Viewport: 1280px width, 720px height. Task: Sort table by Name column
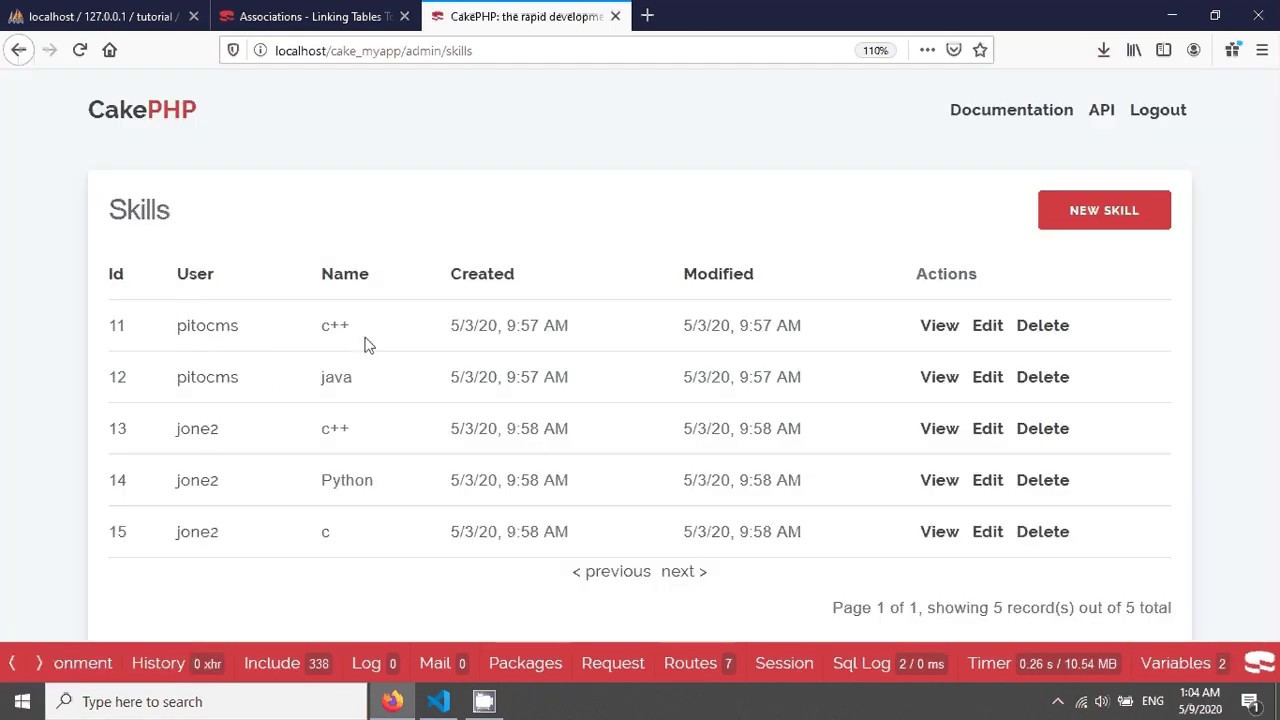(345, 274)
